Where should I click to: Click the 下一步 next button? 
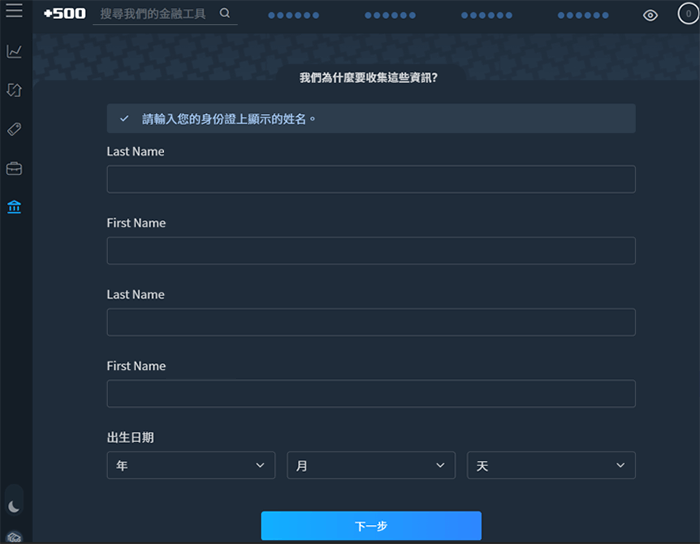371,526
